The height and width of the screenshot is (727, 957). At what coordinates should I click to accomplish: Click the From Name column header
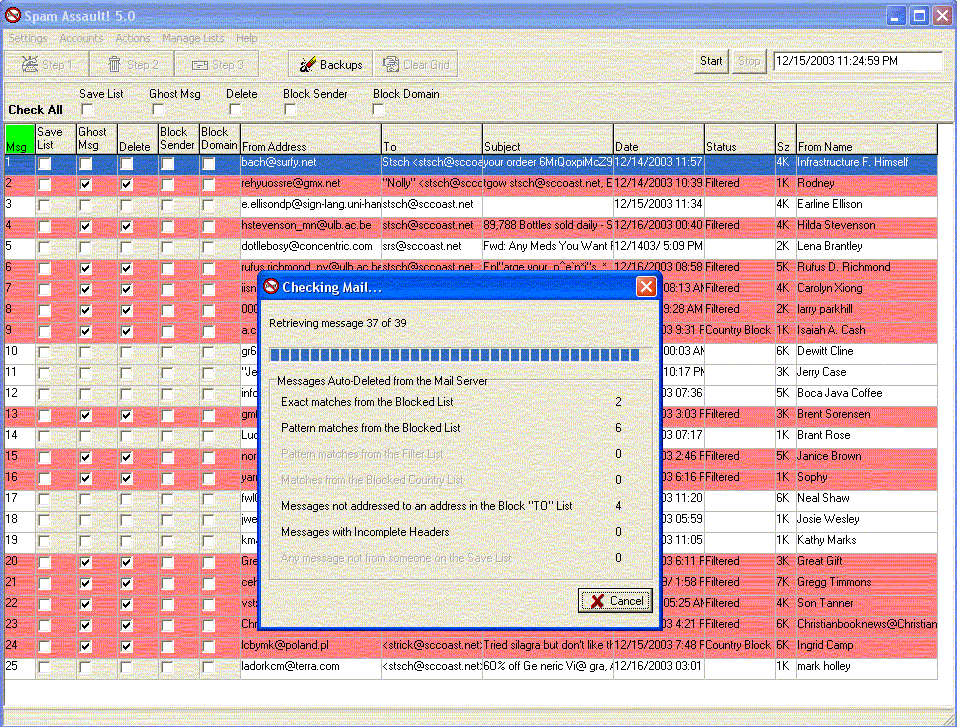(866, 139)
